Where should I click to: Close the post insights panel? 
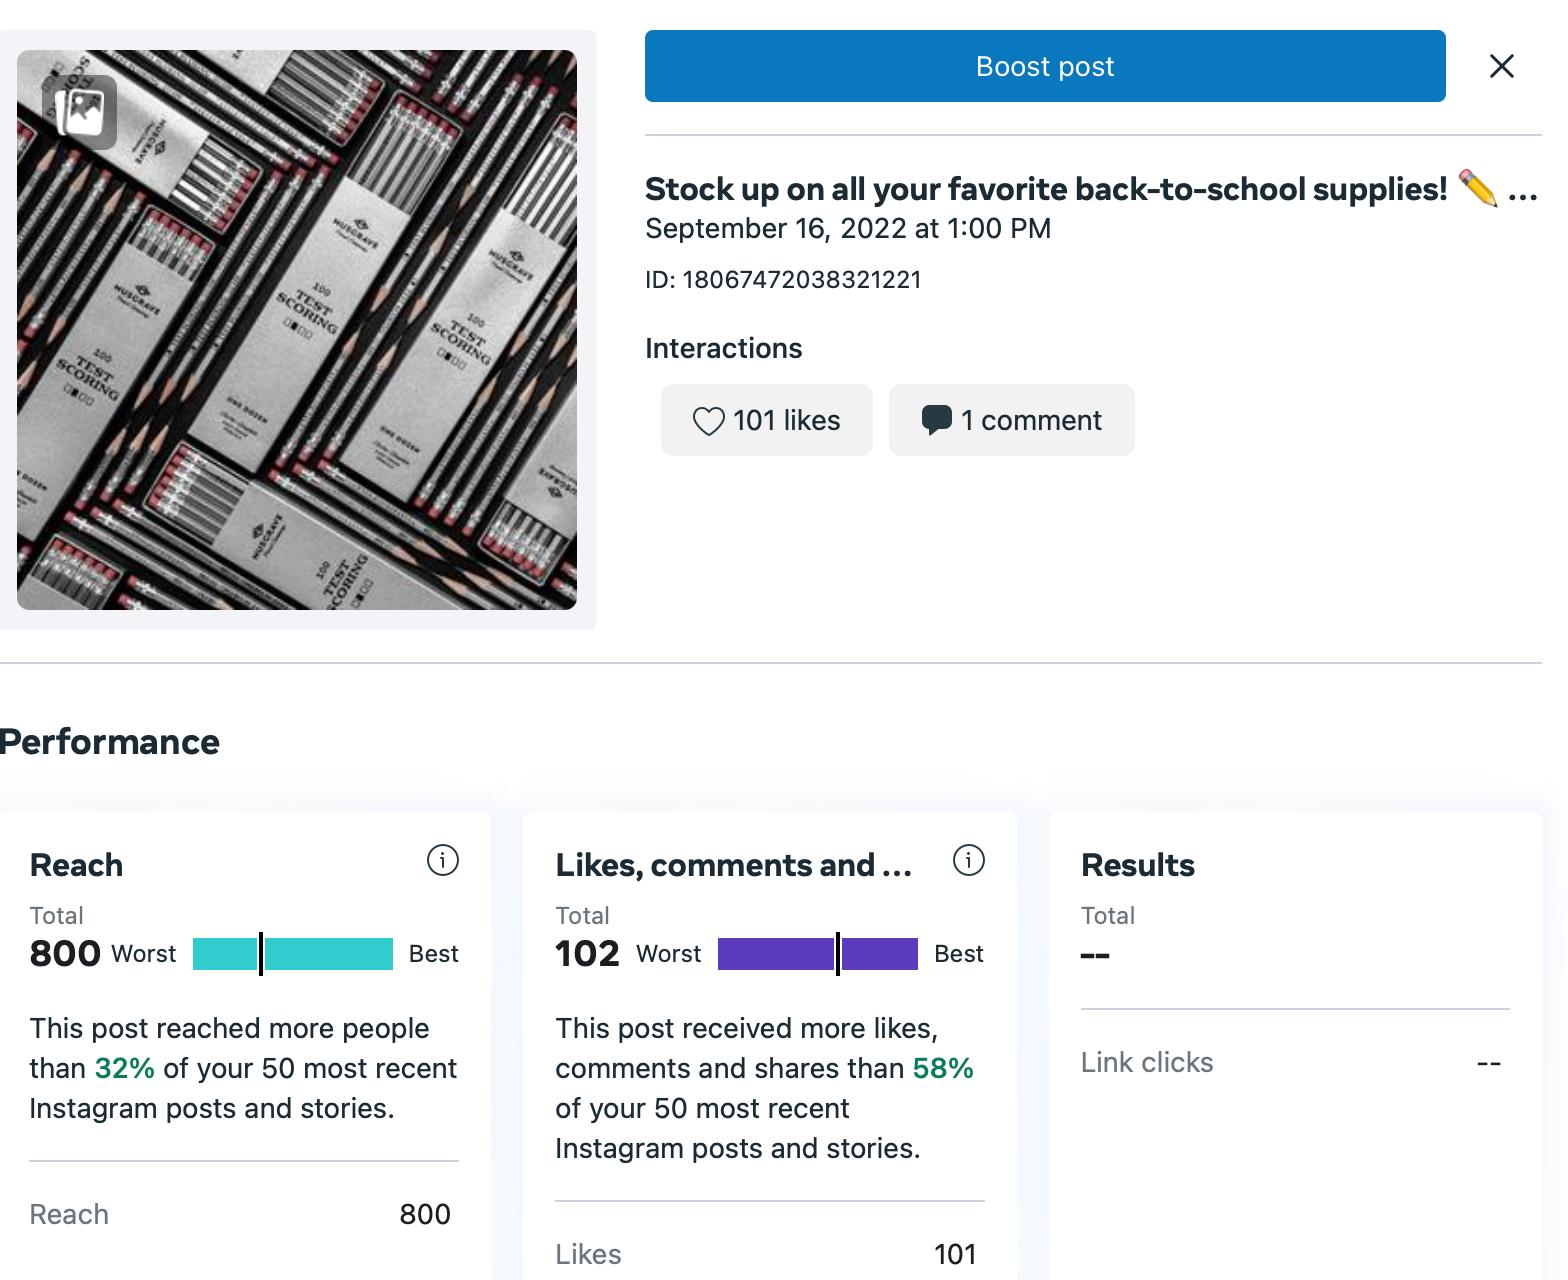(x=1501, y=66)
